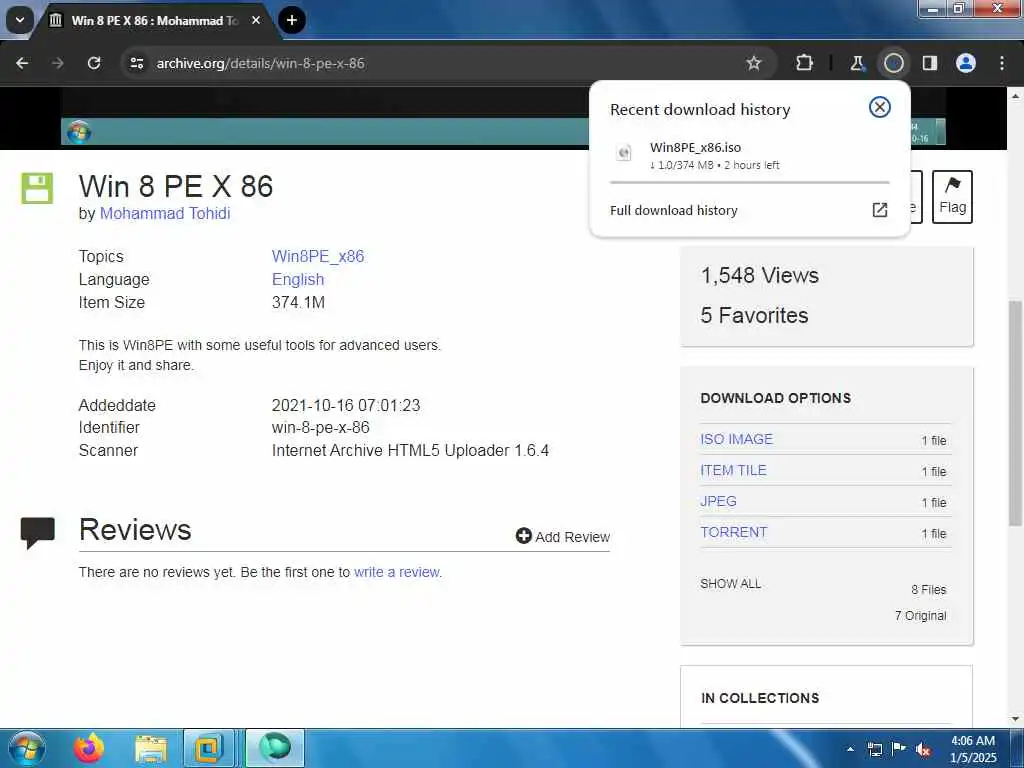Reload the archive.org page
Screen dimensions: 1024x768
tap(94, 63)
